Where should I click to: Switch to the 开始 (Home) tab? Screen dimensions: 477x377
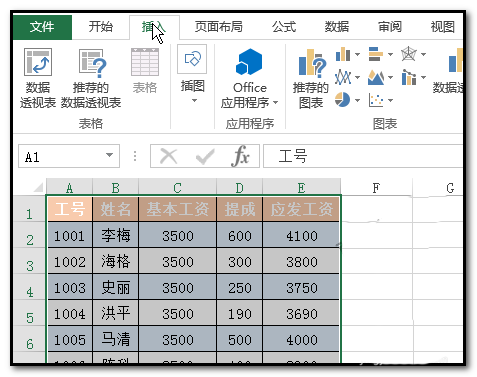(x=100, y=27)
